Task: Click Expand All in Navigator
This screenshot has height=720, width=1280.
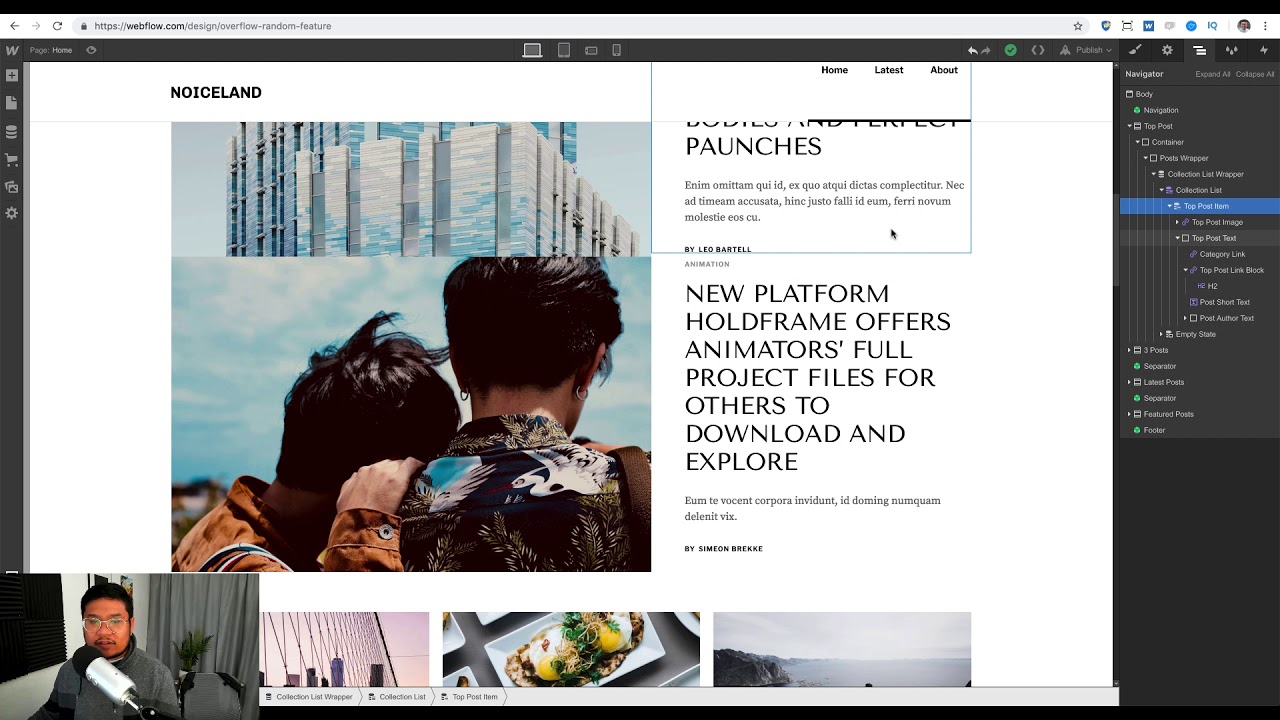Action: [x=1213, y=74]
